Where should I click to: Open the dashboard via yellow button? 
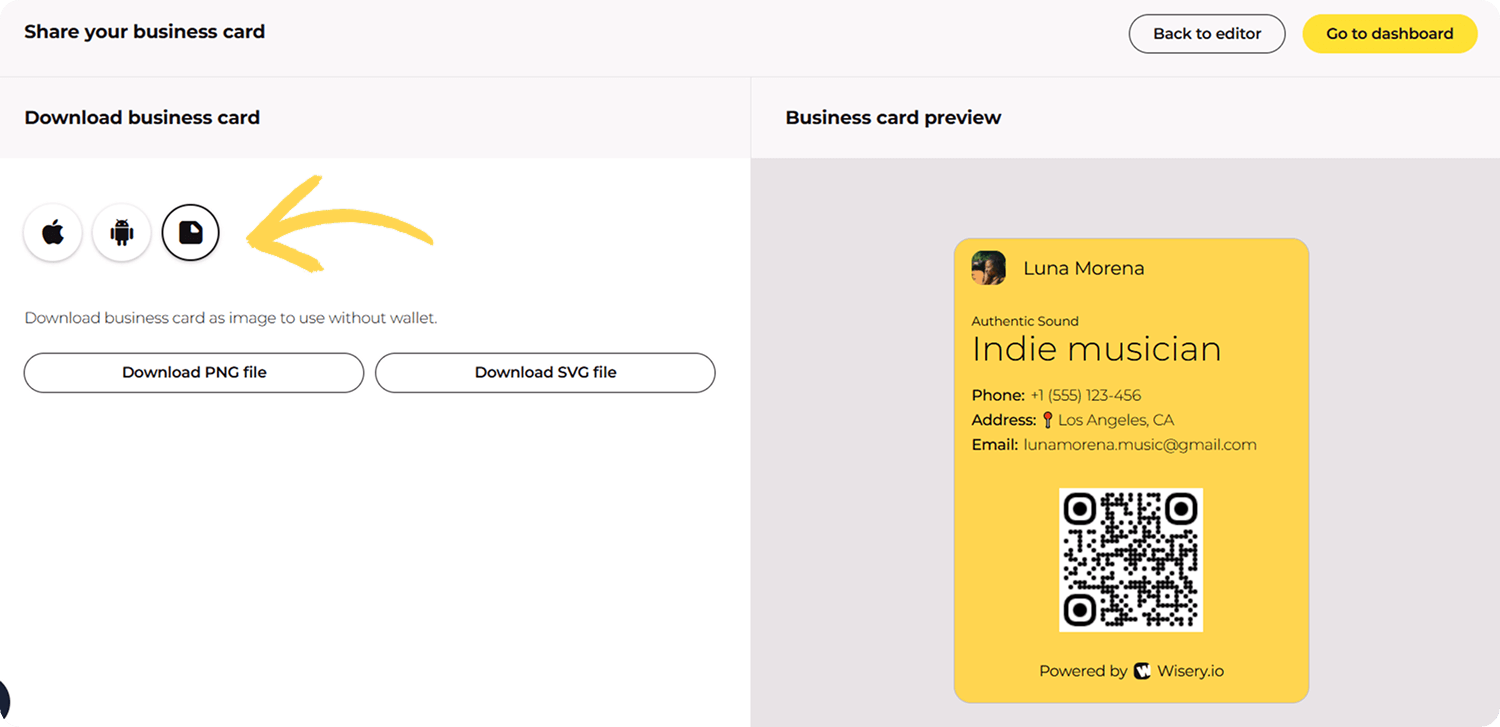tap(1390, 34)
